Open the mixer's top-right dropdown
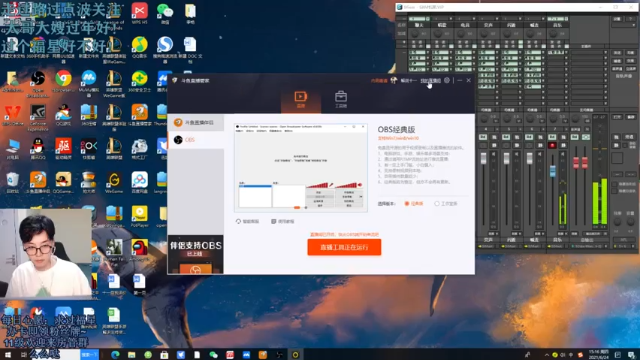 click(624, 25)
